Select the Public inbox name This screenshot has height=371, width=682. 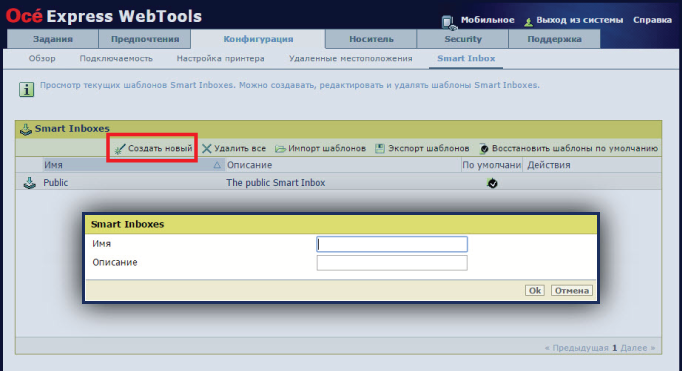coord(56,183)
